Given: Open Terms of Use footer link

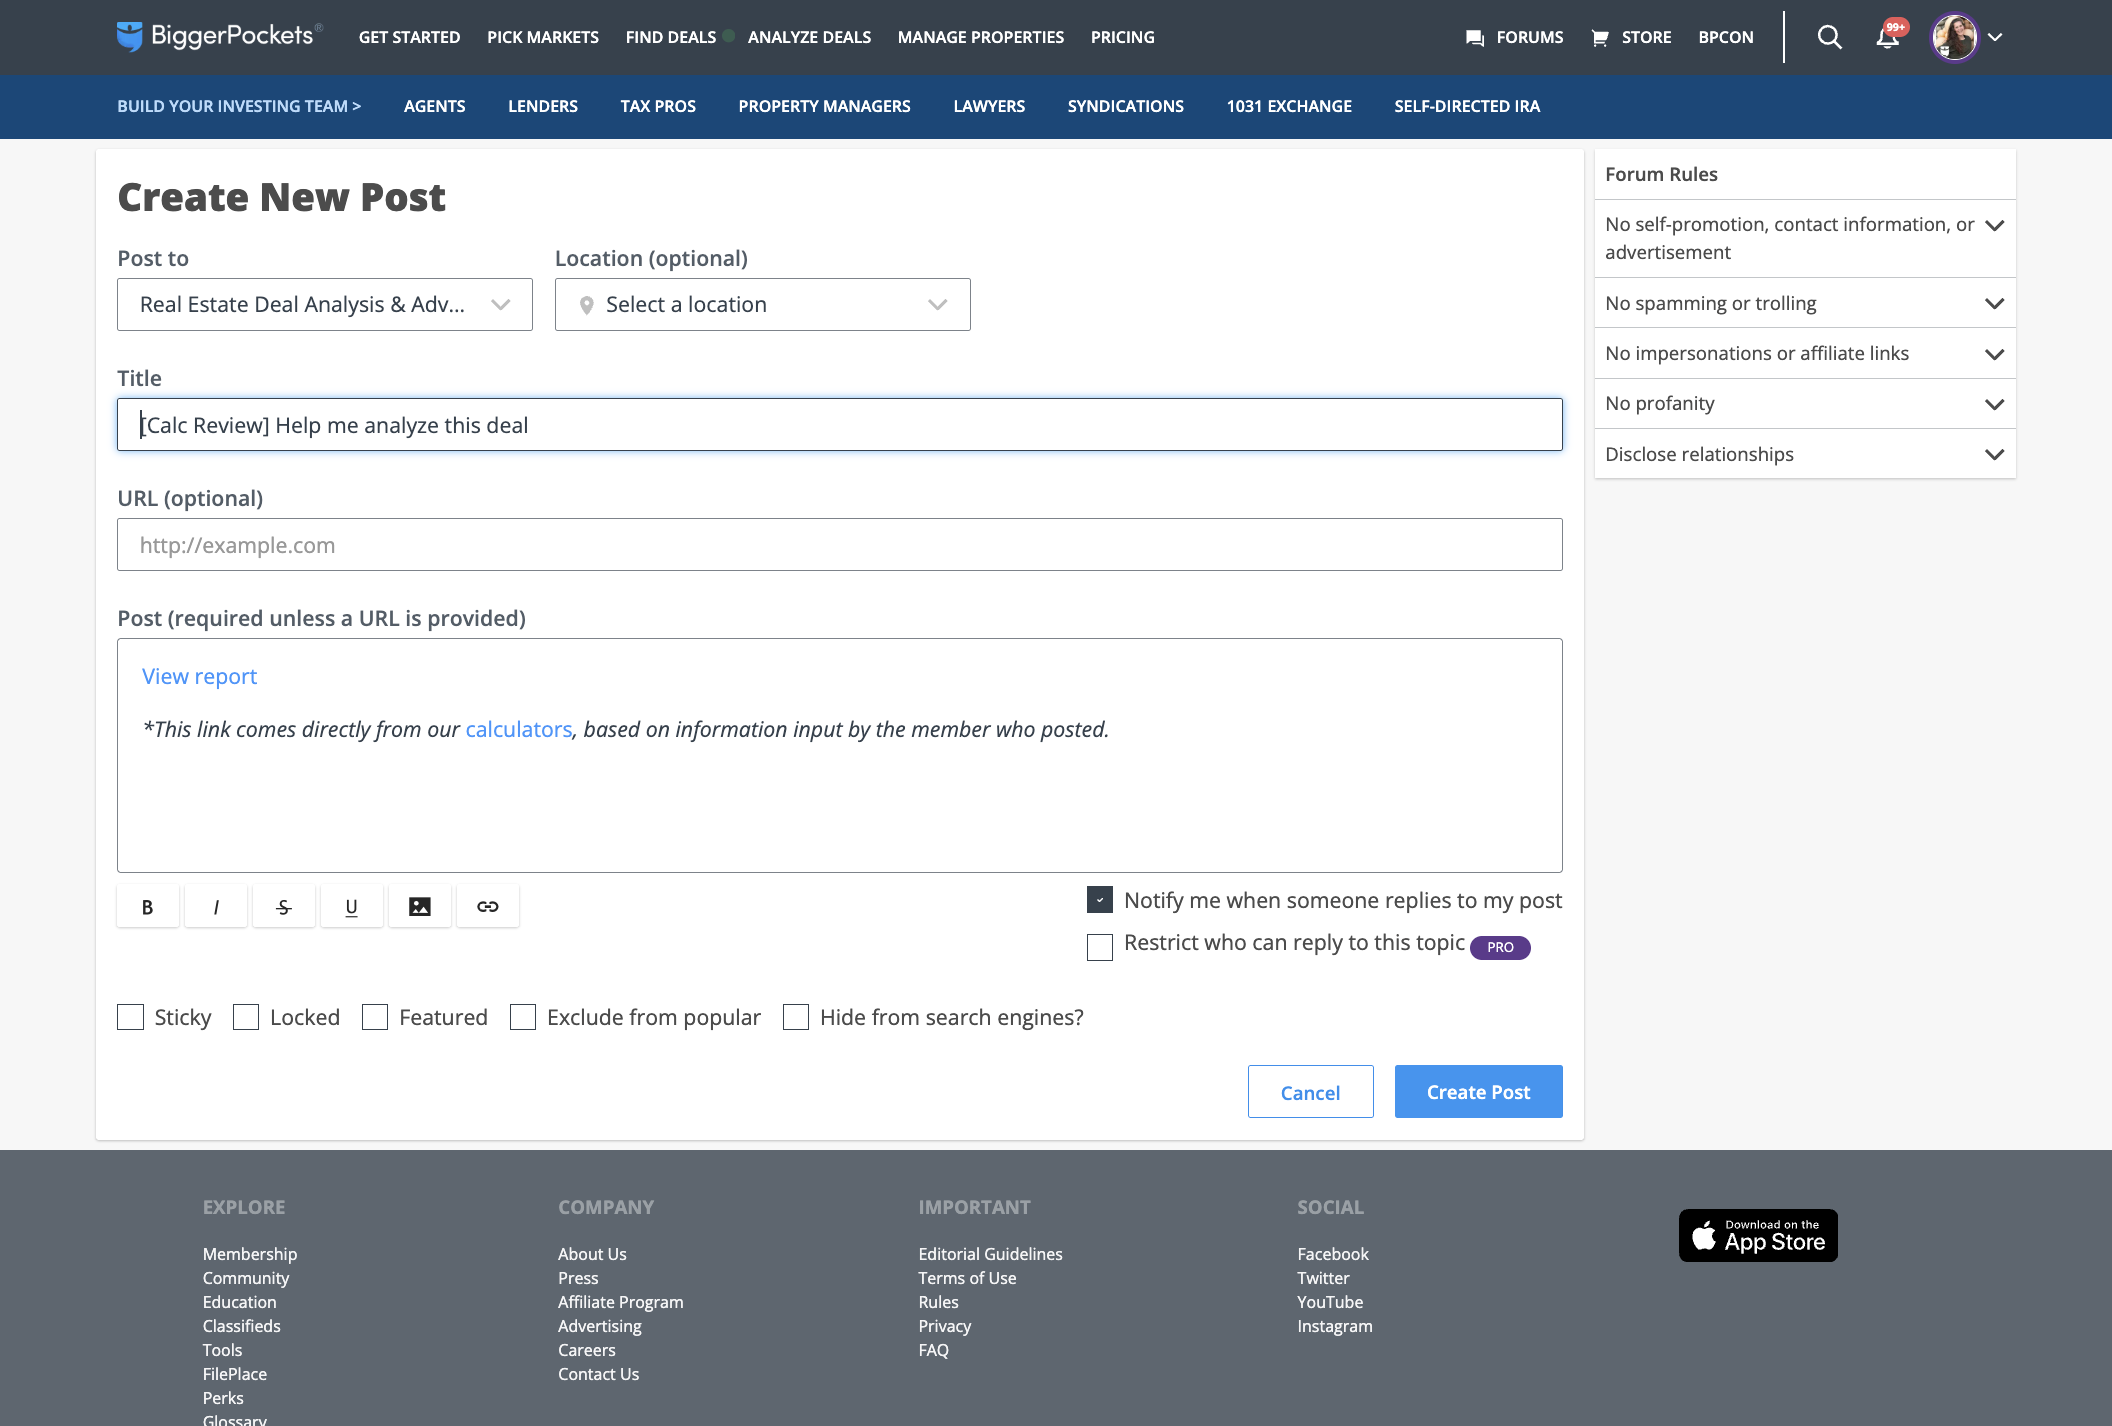Looking at the screenshot, I should tap(968, 1278).
